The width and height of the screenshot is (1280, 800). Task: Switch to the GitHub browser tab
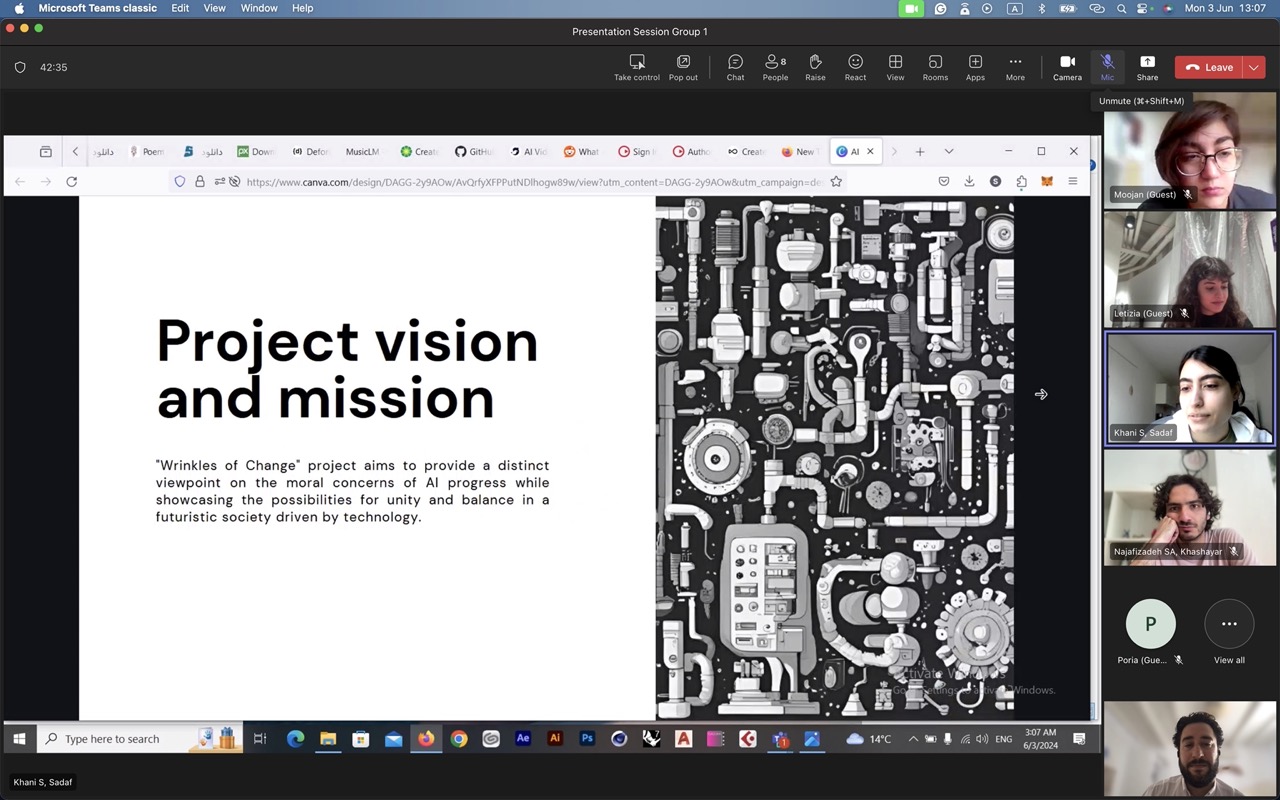click(474, 152)
